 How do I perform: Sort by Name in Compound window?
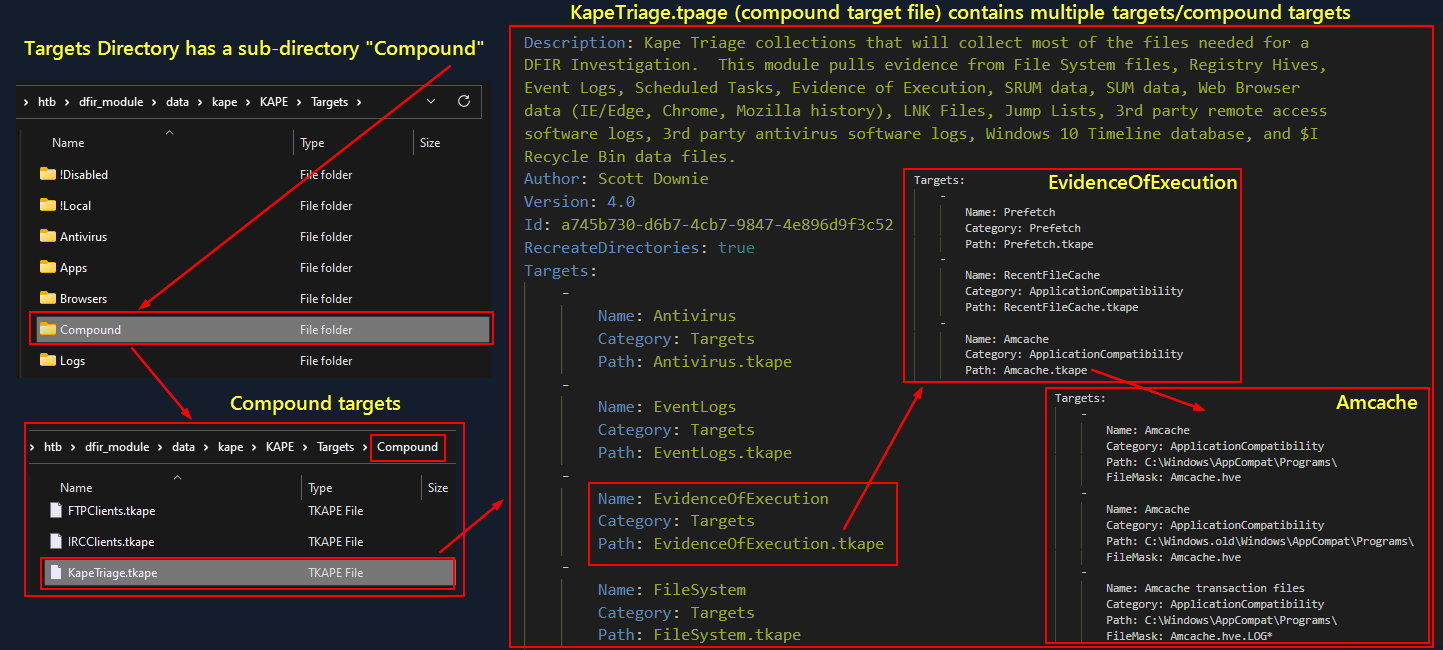click(76, 488)
